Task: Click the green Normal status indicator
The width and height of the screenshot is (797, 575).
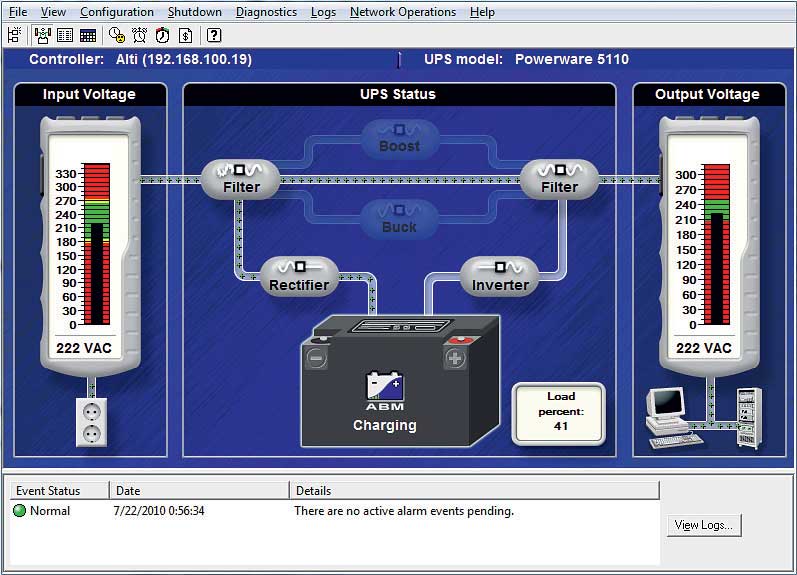Action: coord(19,510)
